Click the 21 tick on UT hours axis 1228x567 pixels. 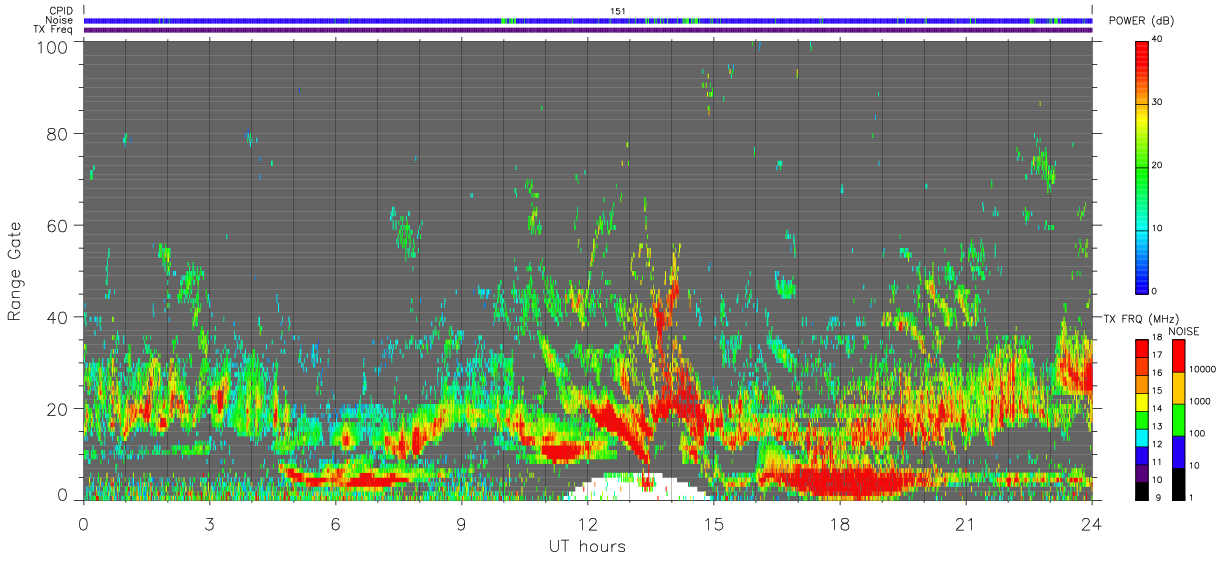coord(966,523)
